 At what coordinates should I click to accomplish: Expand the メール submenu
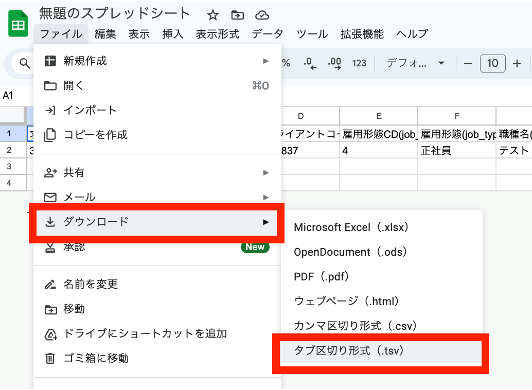tap(157, 197)
